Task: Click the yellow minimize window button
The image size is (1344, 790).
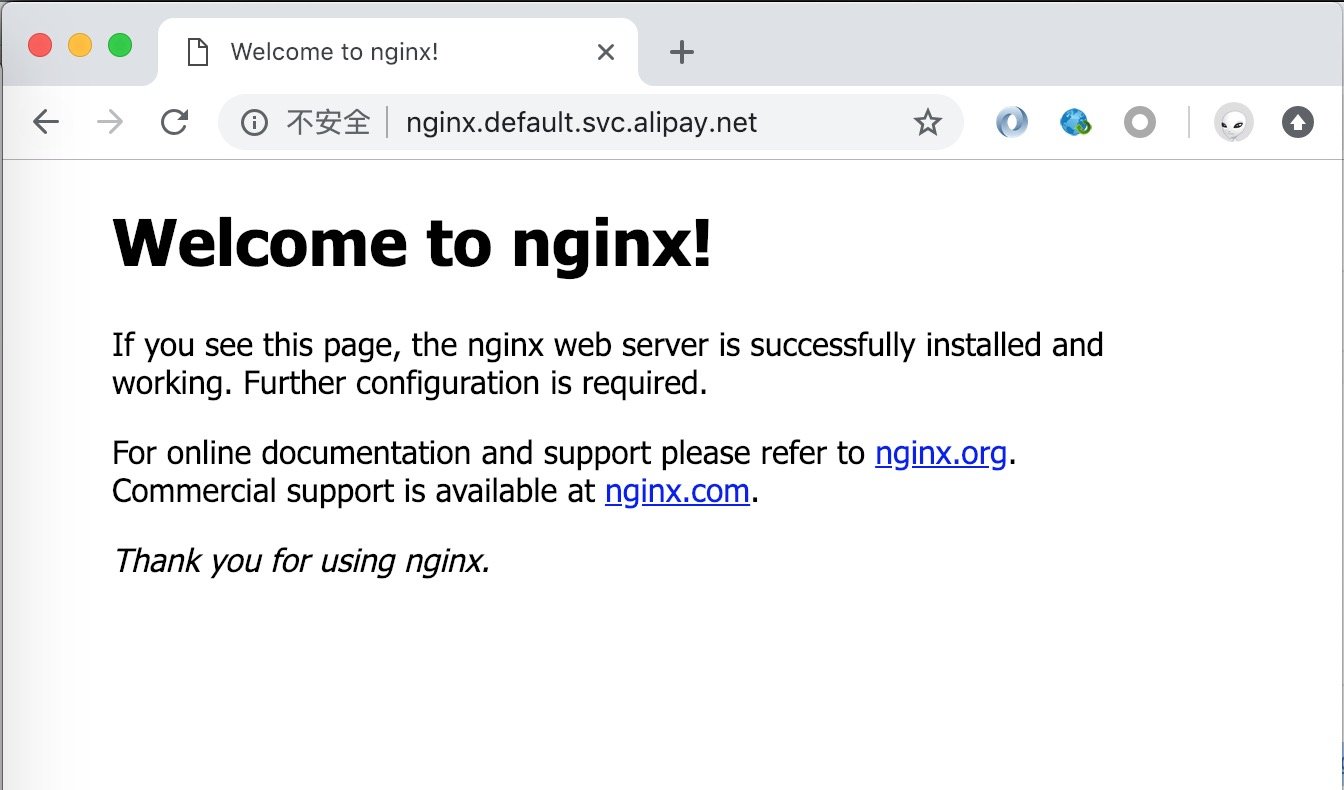Action: 80,45
